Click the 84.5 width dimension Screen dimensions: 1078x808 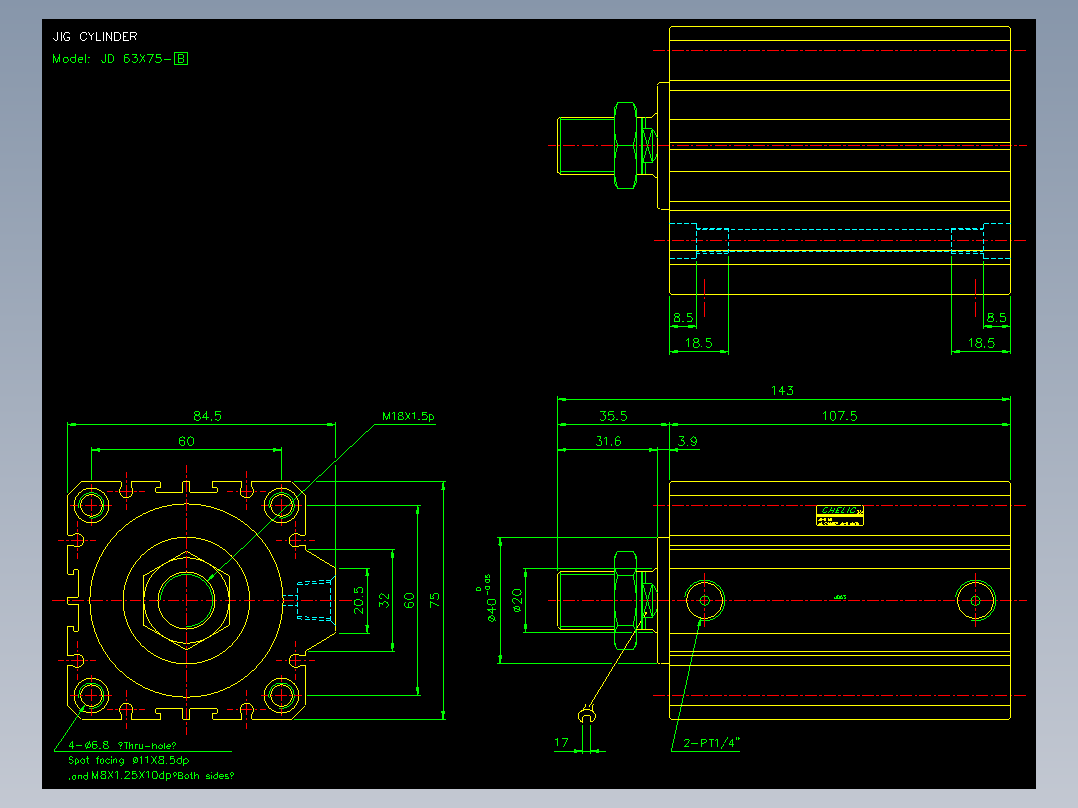(x=207, y=416)
